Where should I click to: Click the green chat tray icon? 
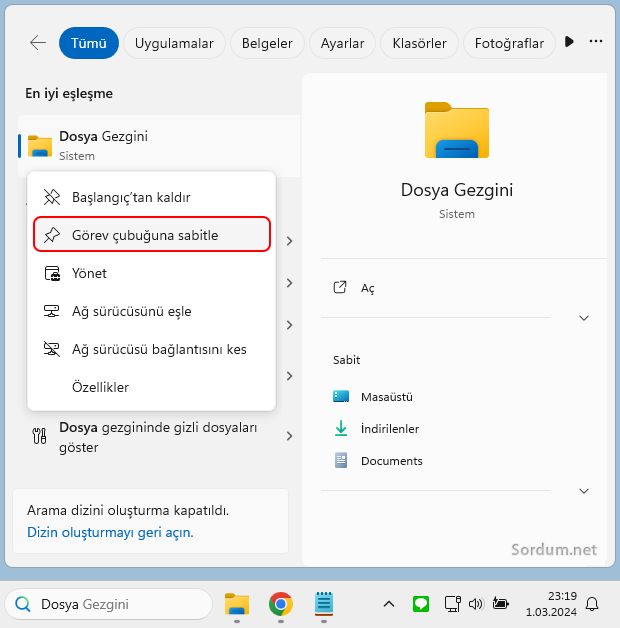421,604
